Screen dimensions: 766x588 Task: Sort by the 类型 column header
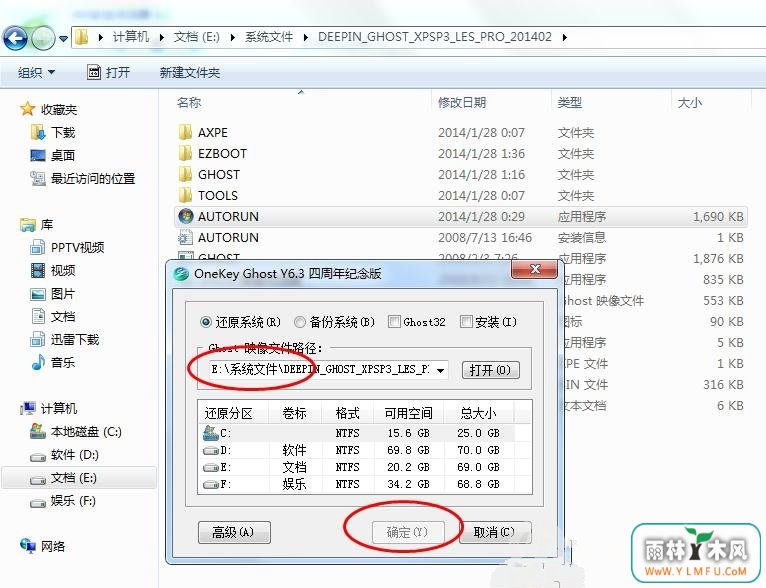[570, 103]
